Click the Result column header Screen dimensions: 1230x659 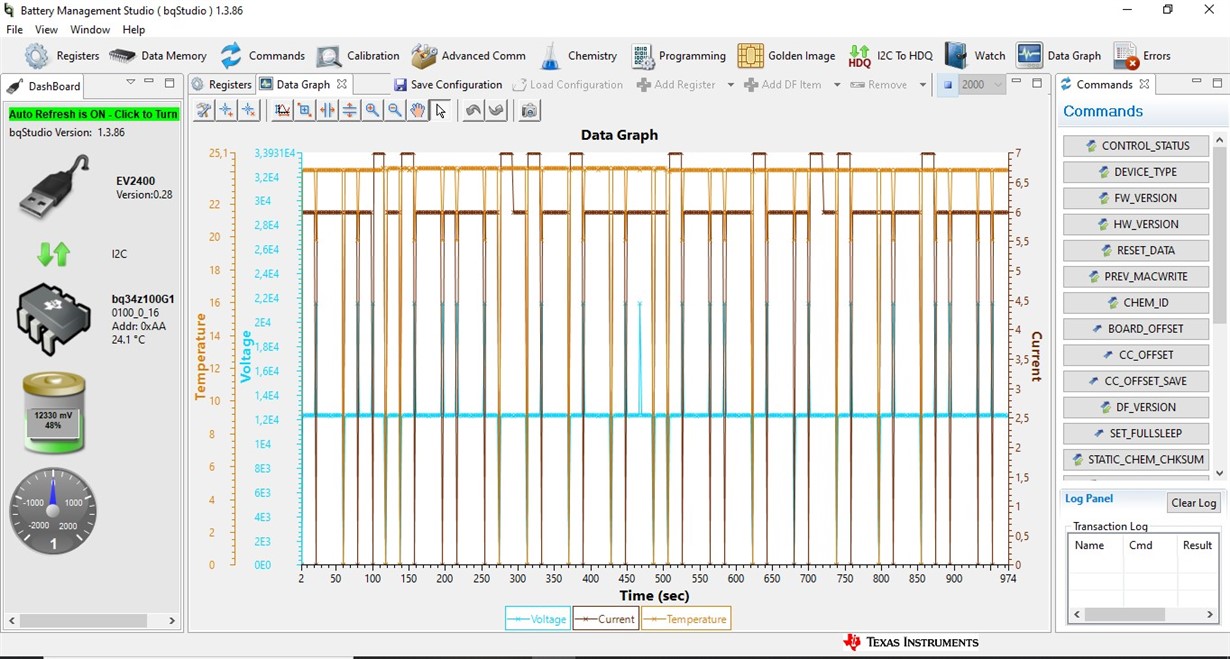[x=1197, y=545]
